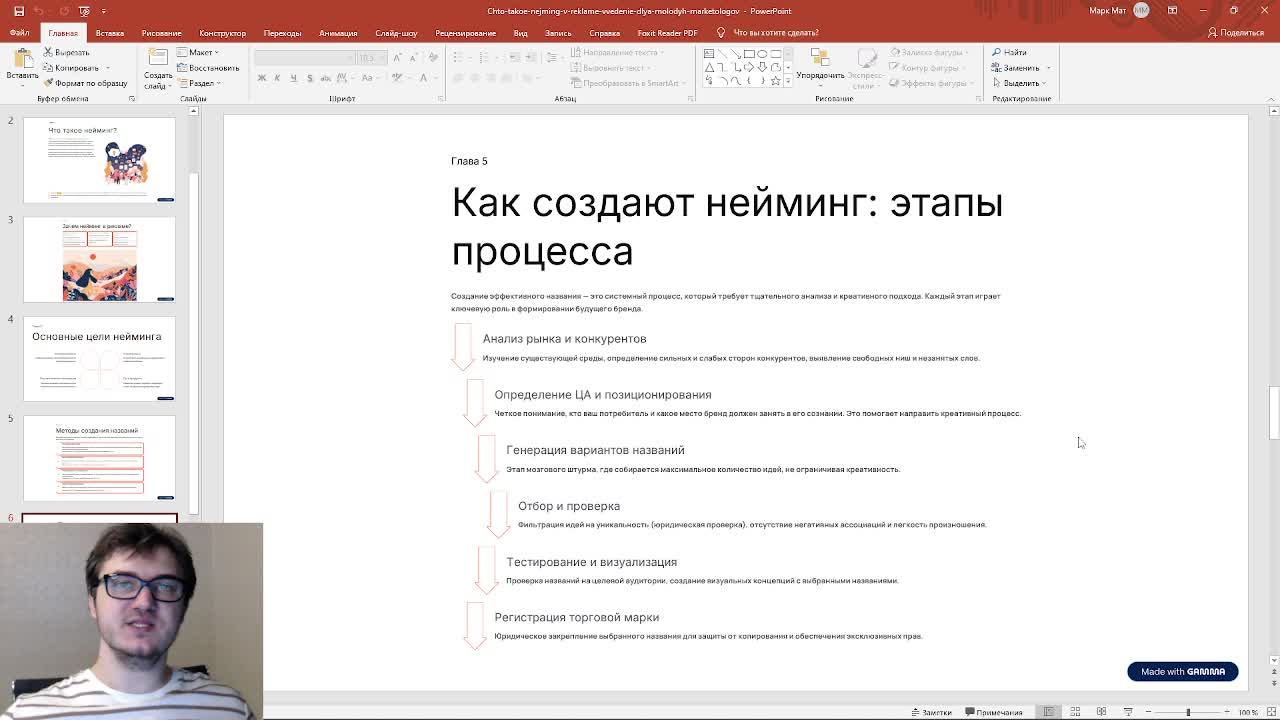Screen dimensions: 1280x720
Task: Open the Layout (Макет) dropdown
Action: pyautogui.click(x=200, y=52)
